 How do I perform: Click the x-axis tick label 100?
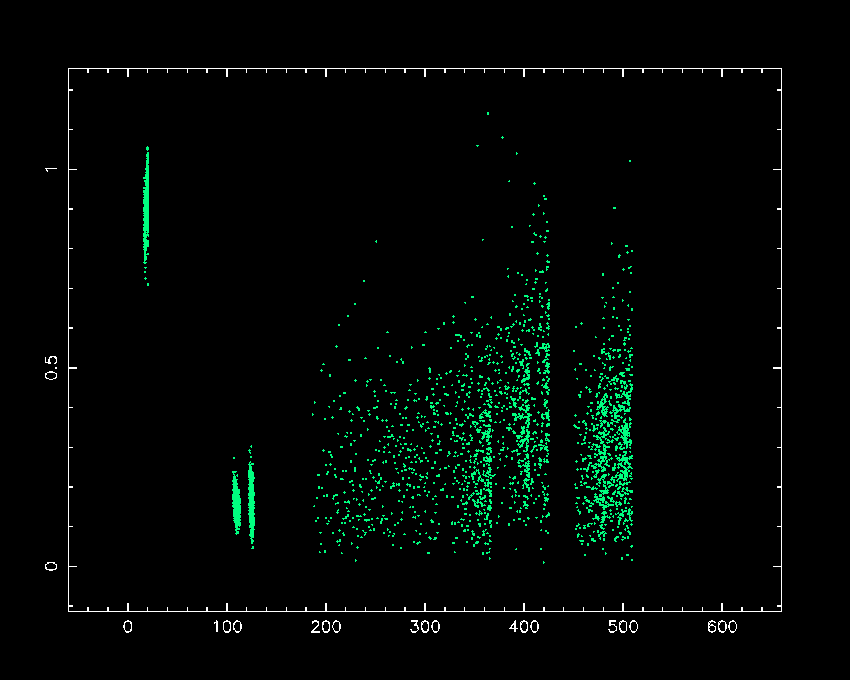pyautogui.click(x=227, y=627)
